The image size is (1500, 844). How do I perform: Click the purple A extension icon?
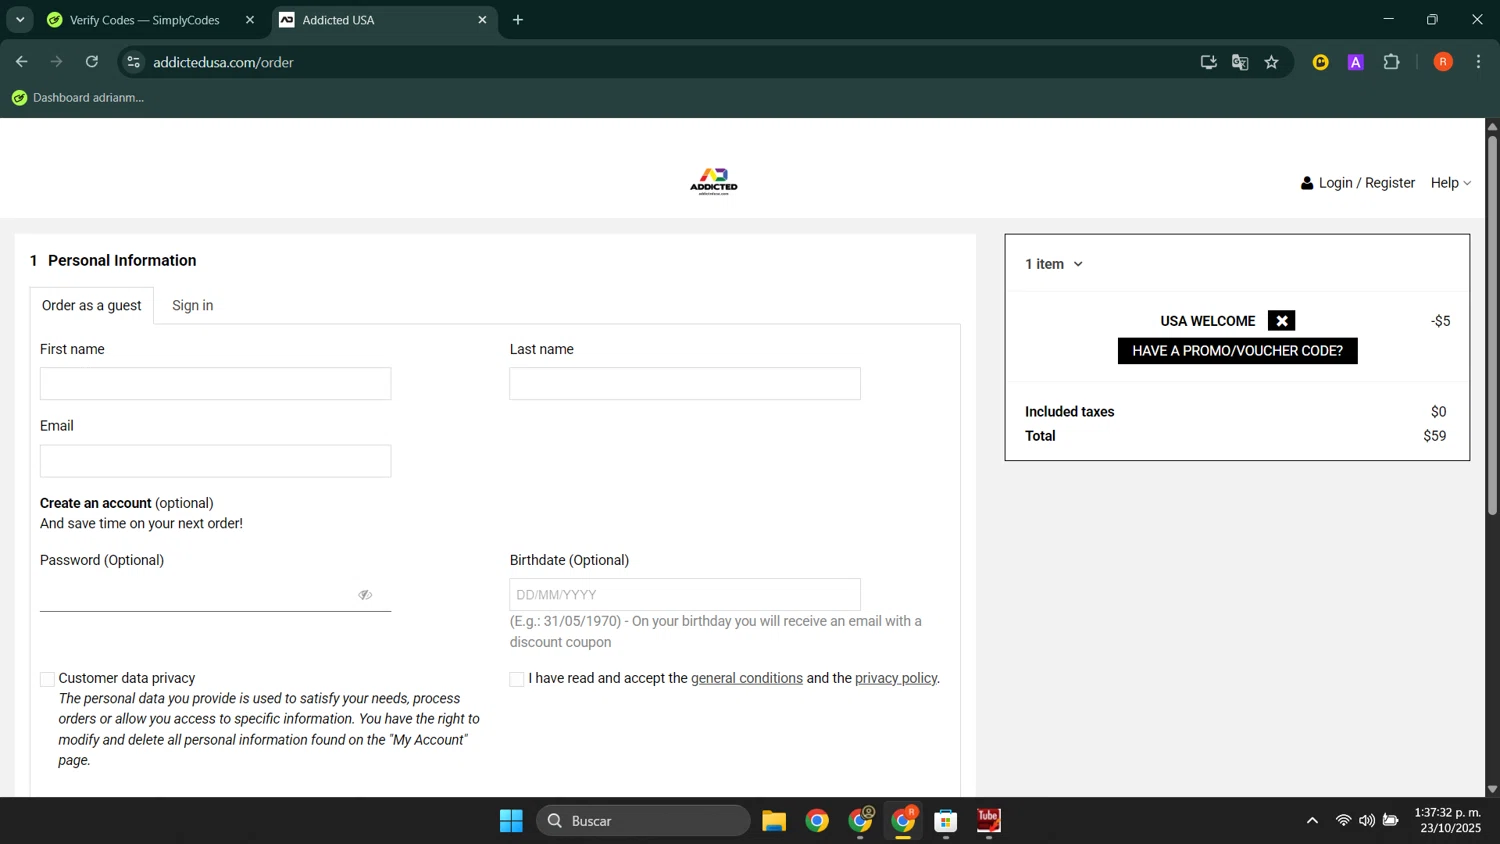click(1356, 62)
